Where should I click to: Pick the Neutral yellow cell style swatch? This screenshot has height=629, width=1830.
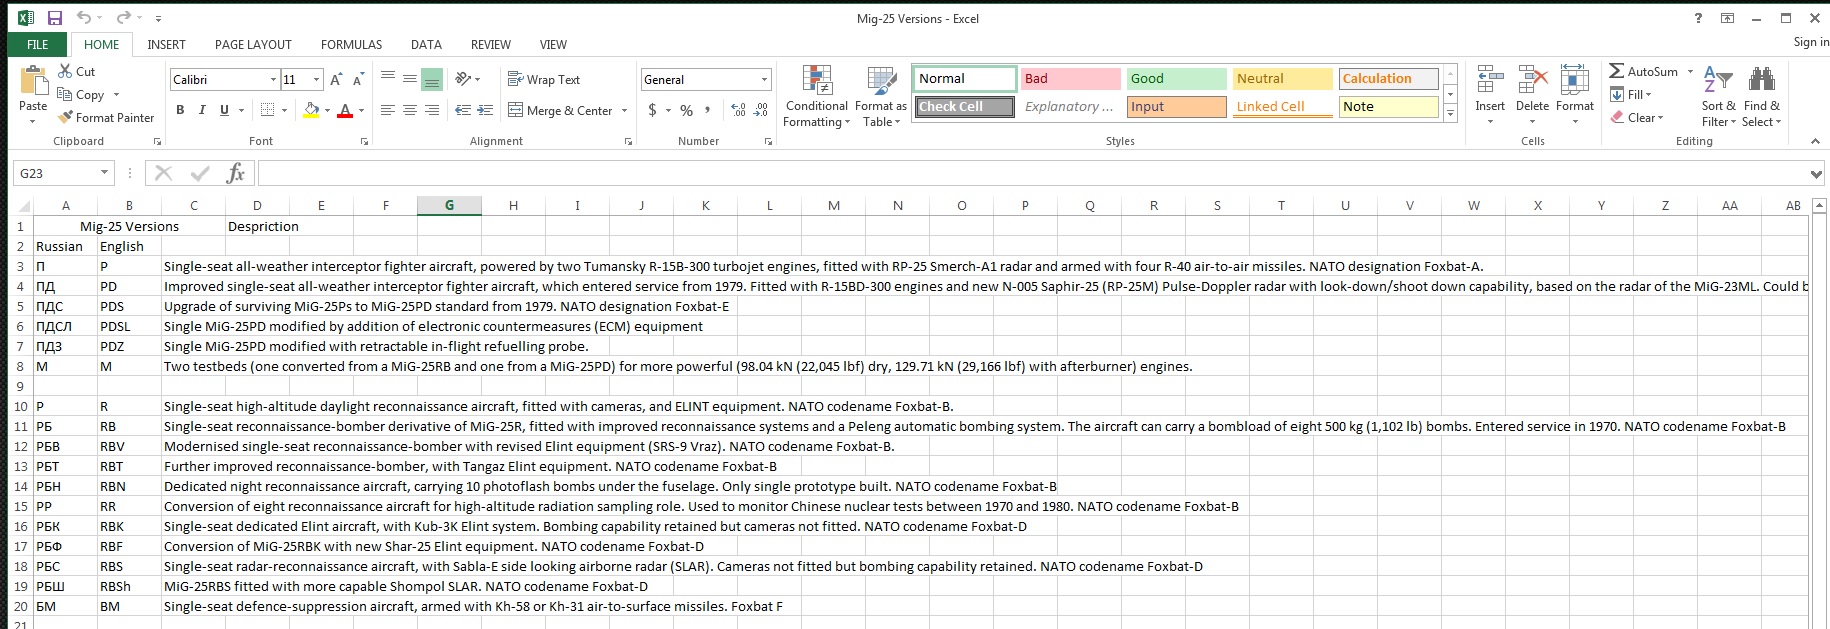1282,79
